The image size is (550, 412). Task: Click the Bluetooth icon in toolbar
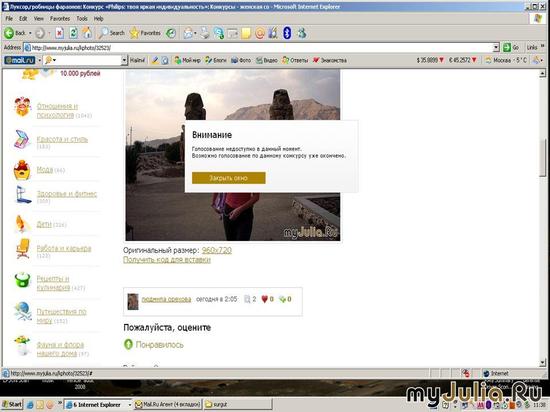point(287,33)
